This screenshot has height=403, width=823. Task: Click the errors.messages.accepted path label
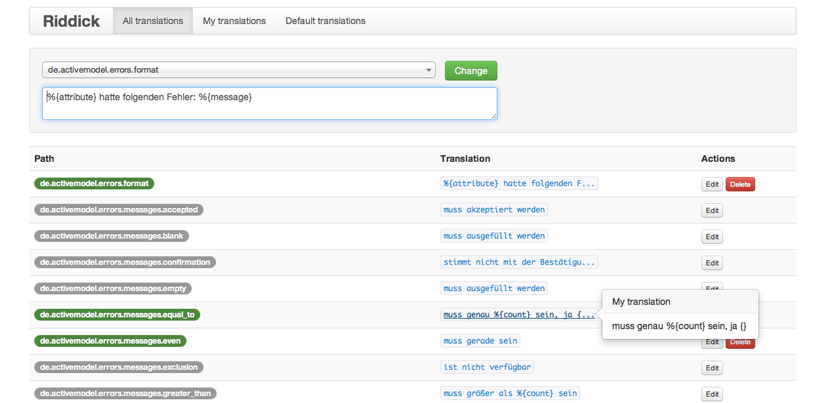tap(118, 210)
